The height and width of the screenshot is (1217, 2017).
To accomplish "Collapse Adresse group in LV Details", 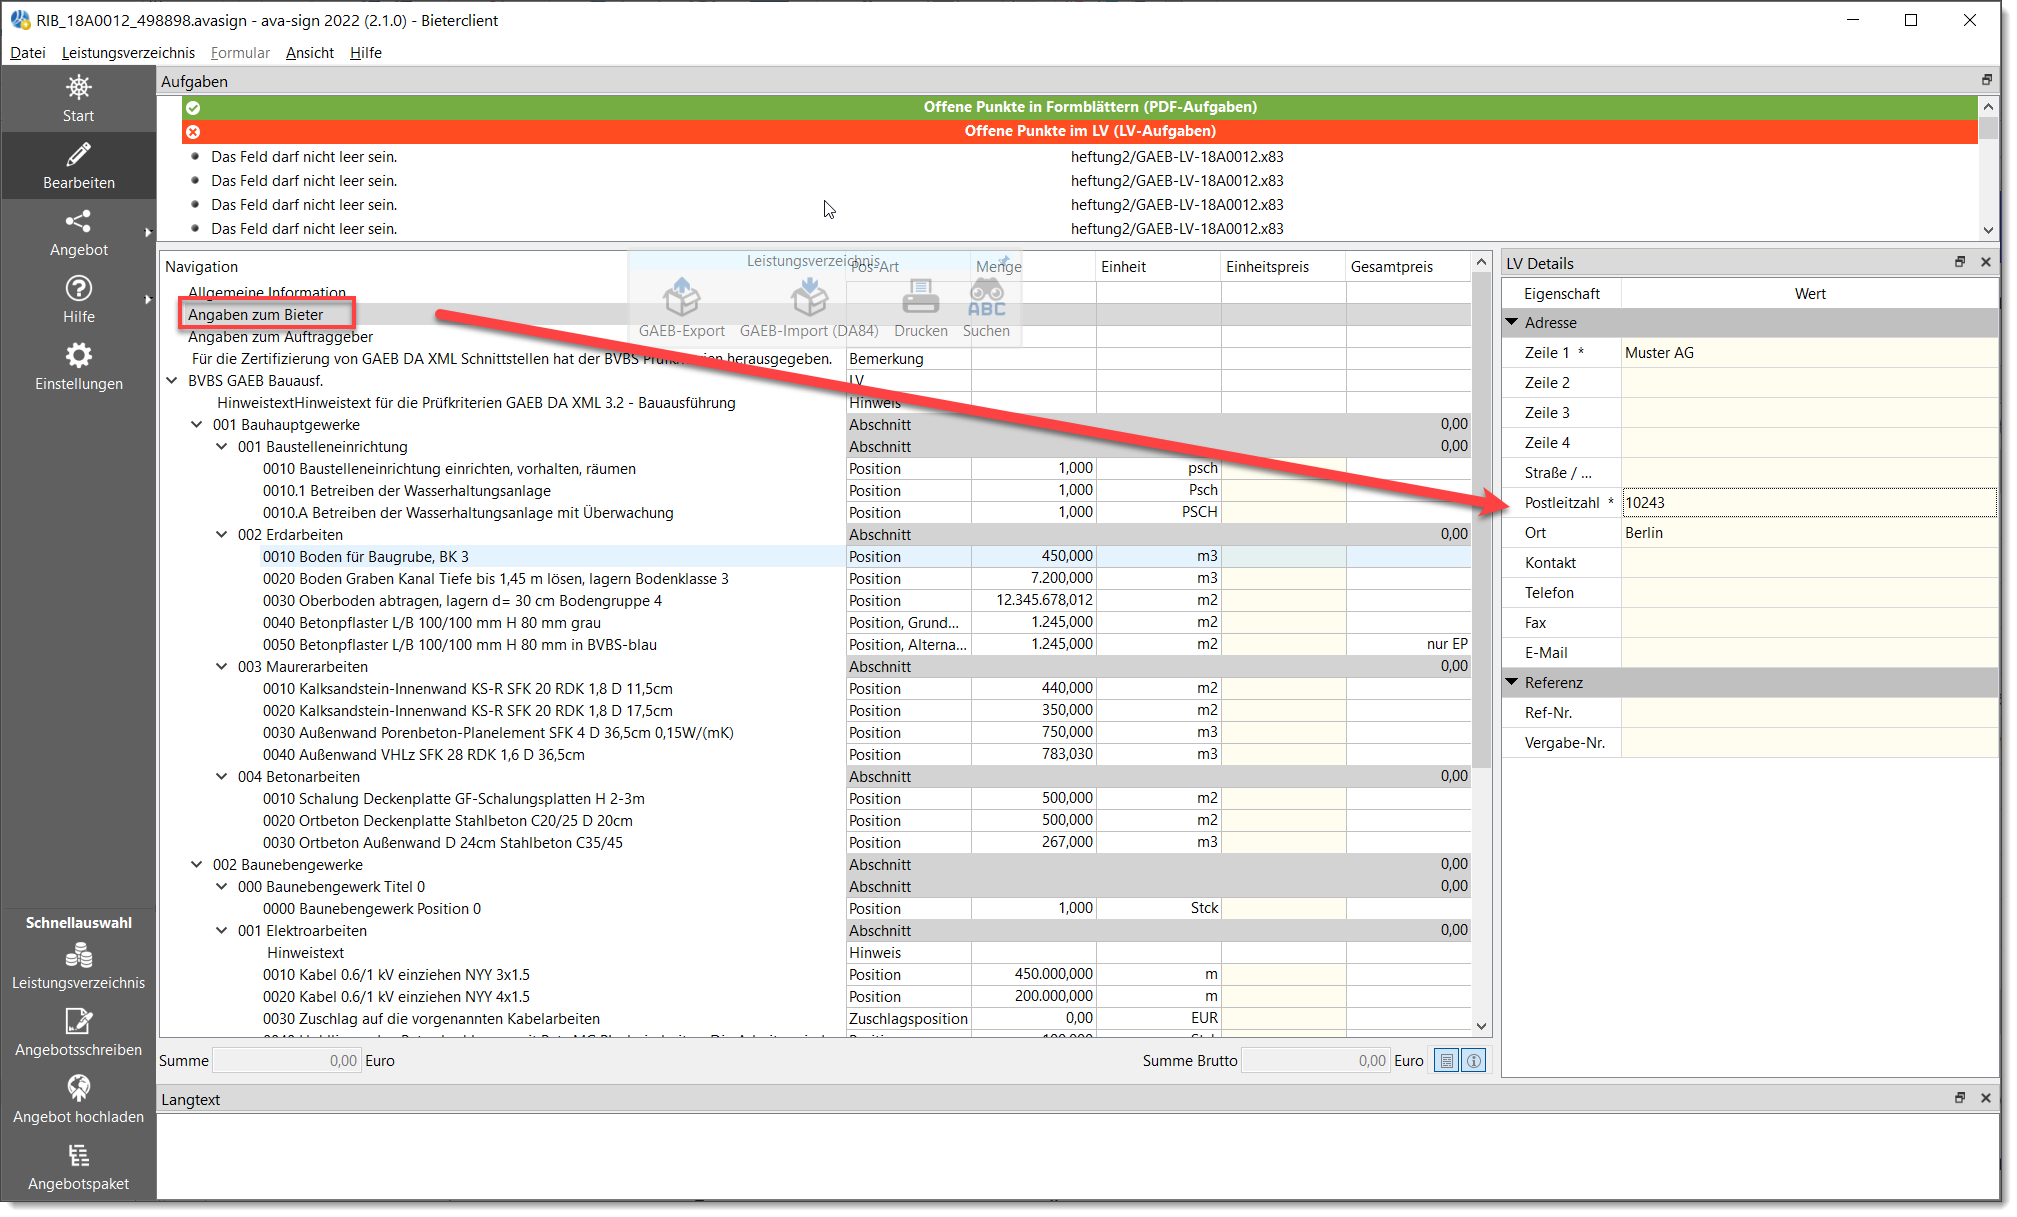I will (x=1512, y=322).
